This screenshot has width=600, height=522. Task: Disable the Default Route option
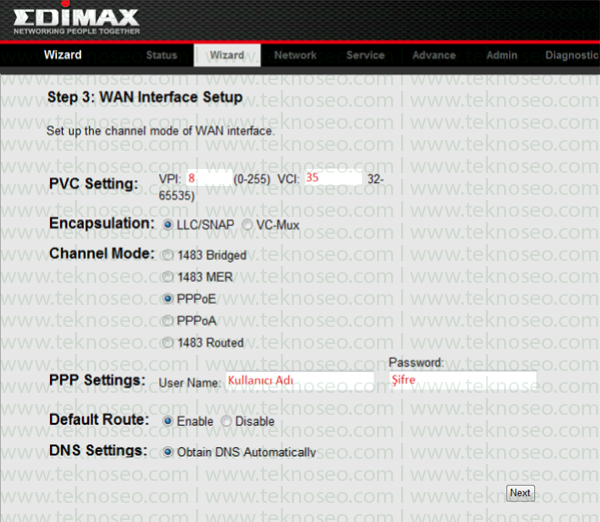pyautogui.click(x=226, y=421)
